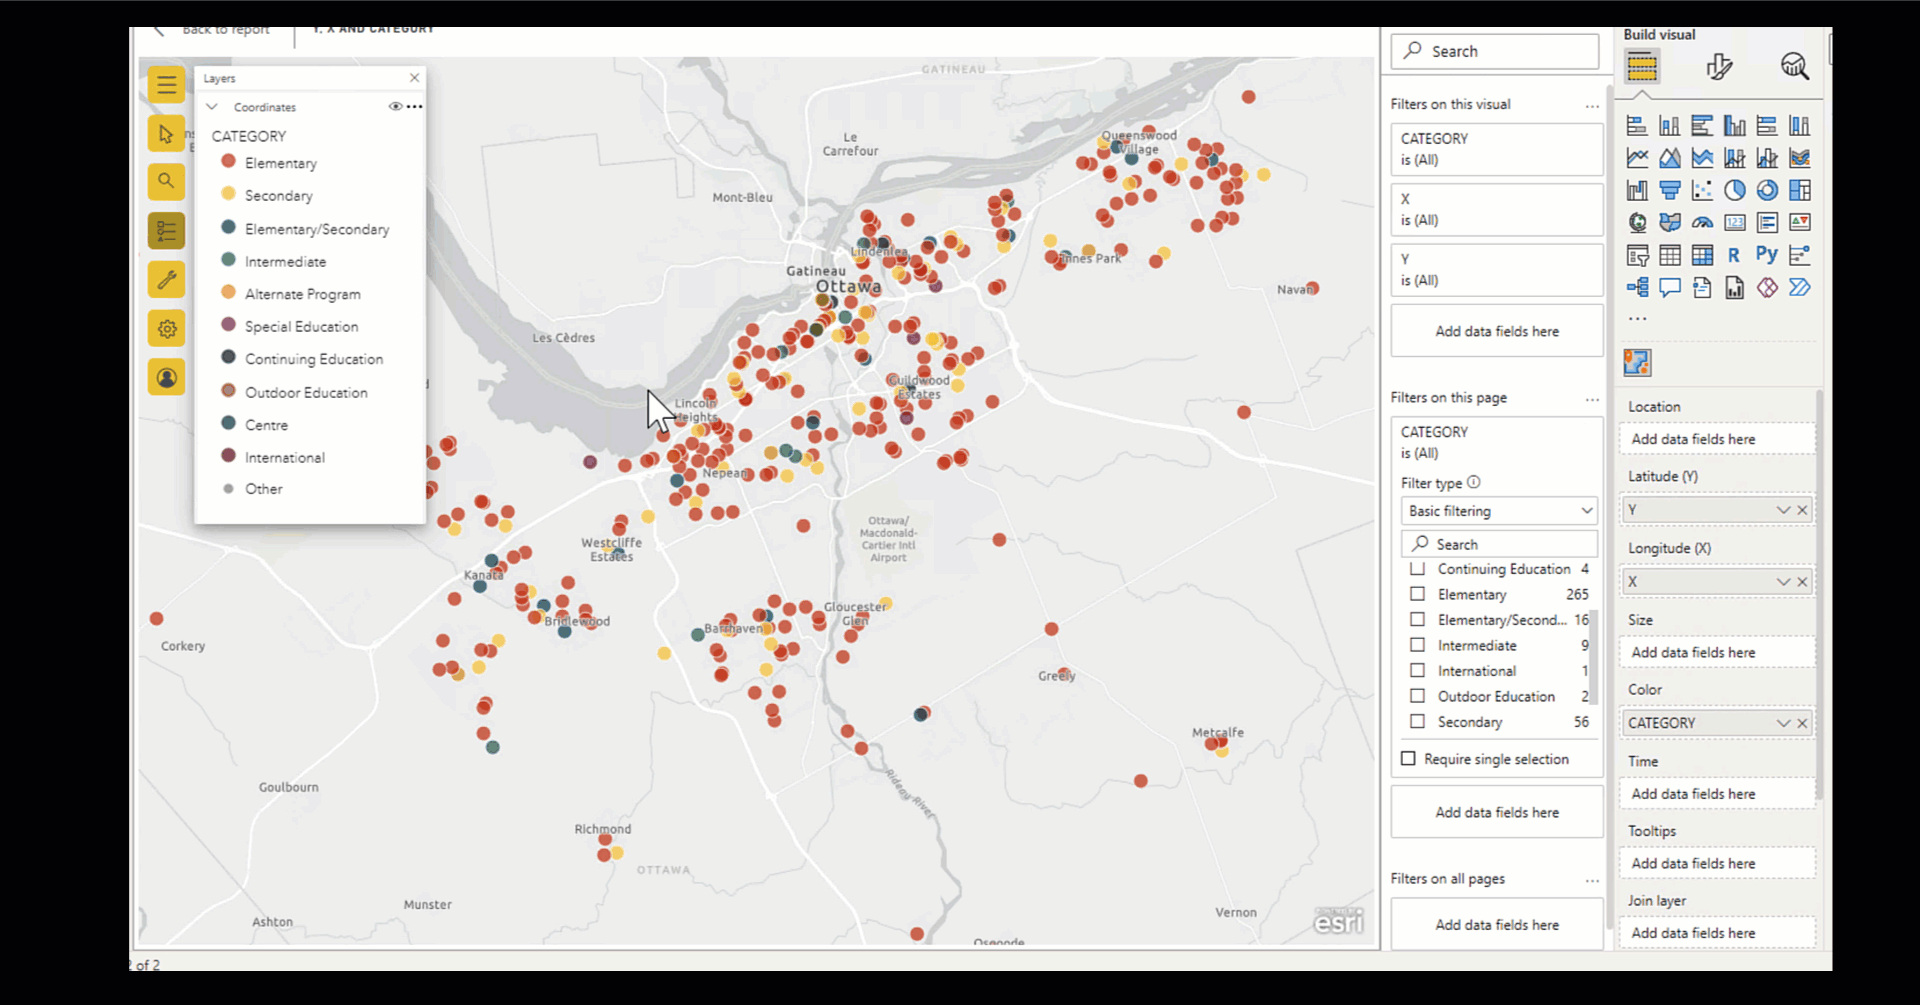The height and width of the screenshot is (1005, 1920).
Task: Collapse the Coordinates layer chevron
Action: coord(212,106)
